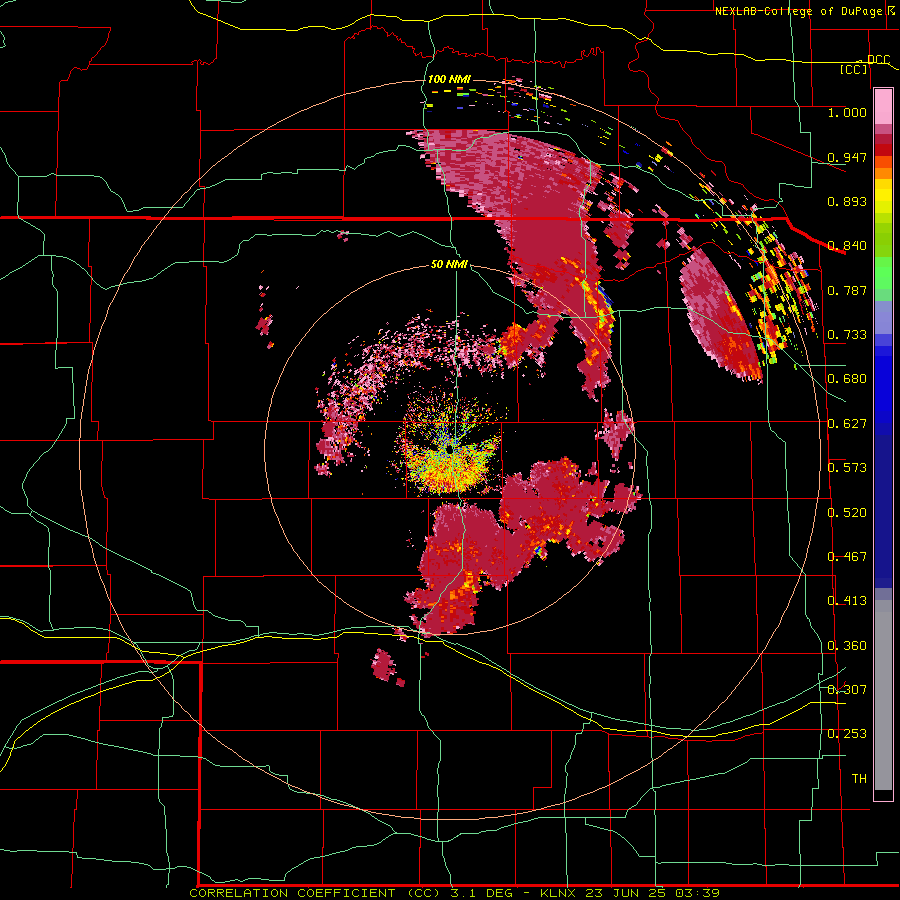
Task: Click the 0.413 color scale value
Action: [x=847, y=601]
